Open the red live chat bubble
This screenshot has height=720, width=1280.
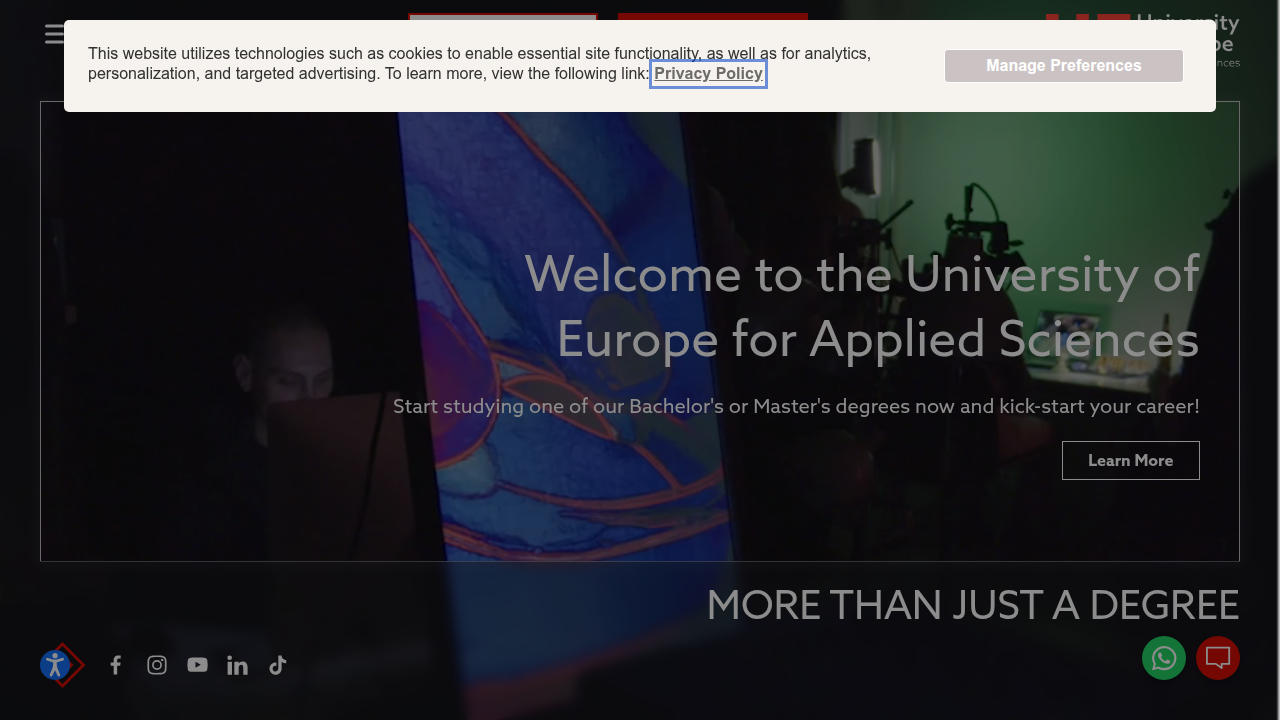tap(1218, 658)
